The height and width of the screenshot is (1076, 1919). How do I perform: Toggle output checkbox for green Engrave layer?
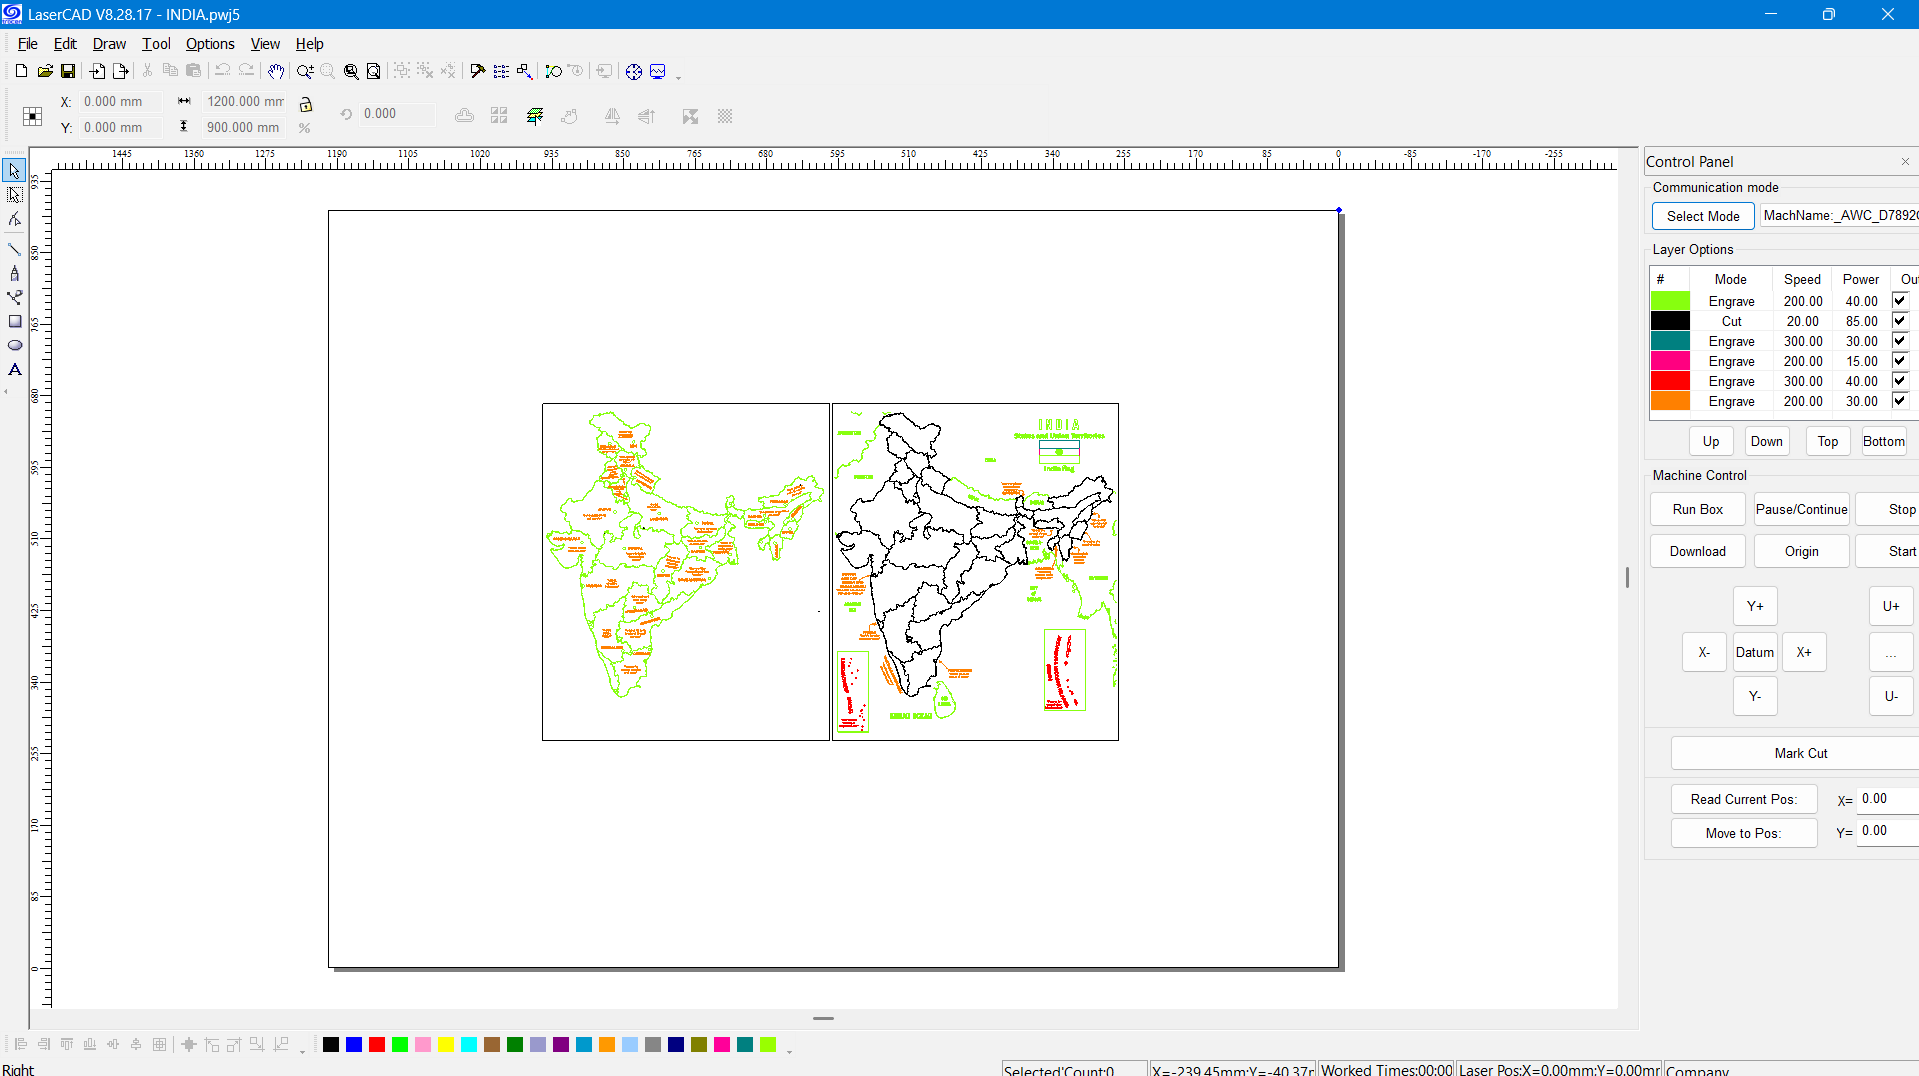(x=1900, y=301)
